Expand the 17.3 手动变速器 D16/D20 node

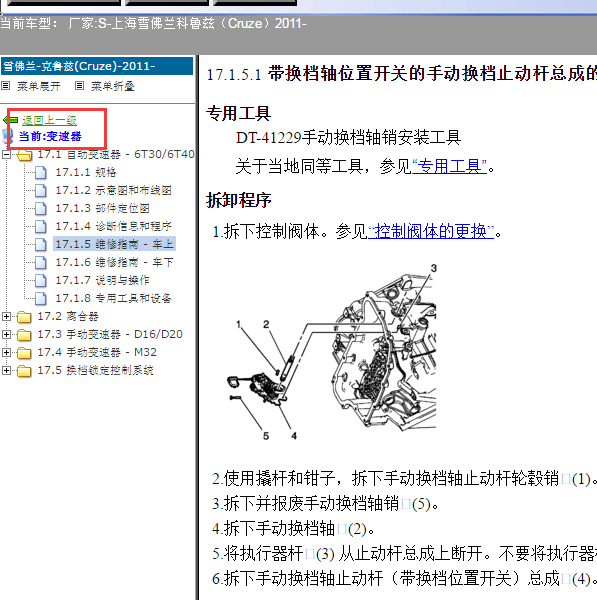pyautogui.click(x=6, y=334)
